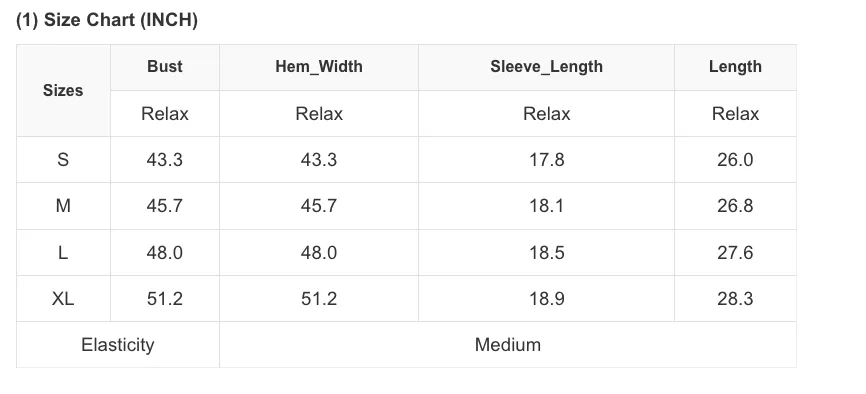The image size is (866, 394).
Task: Click the Hem_Width column header
Action: [x=319, y=67]
